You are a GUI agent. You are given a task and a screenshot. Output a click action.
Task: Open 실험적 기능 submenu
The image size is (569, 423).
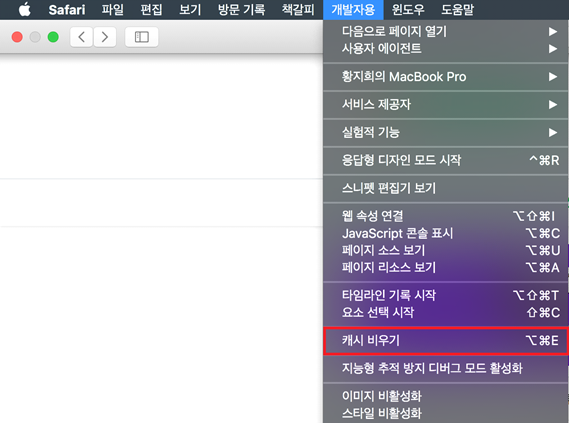(x=445, y=132)
